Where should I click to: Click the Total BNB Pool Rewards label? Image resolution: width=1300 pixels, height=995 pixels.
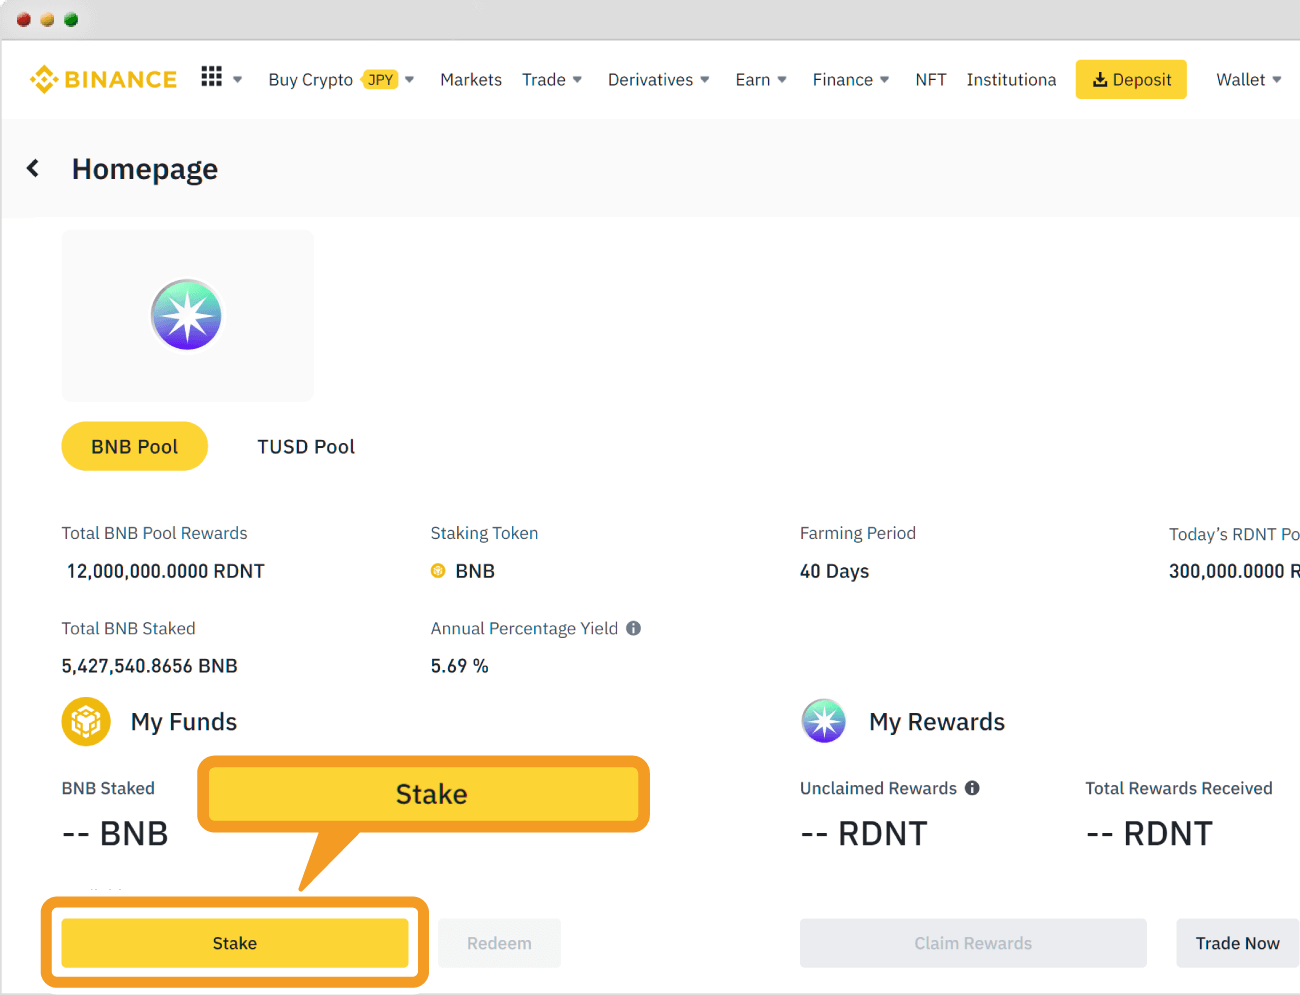(x=154, y=533)
